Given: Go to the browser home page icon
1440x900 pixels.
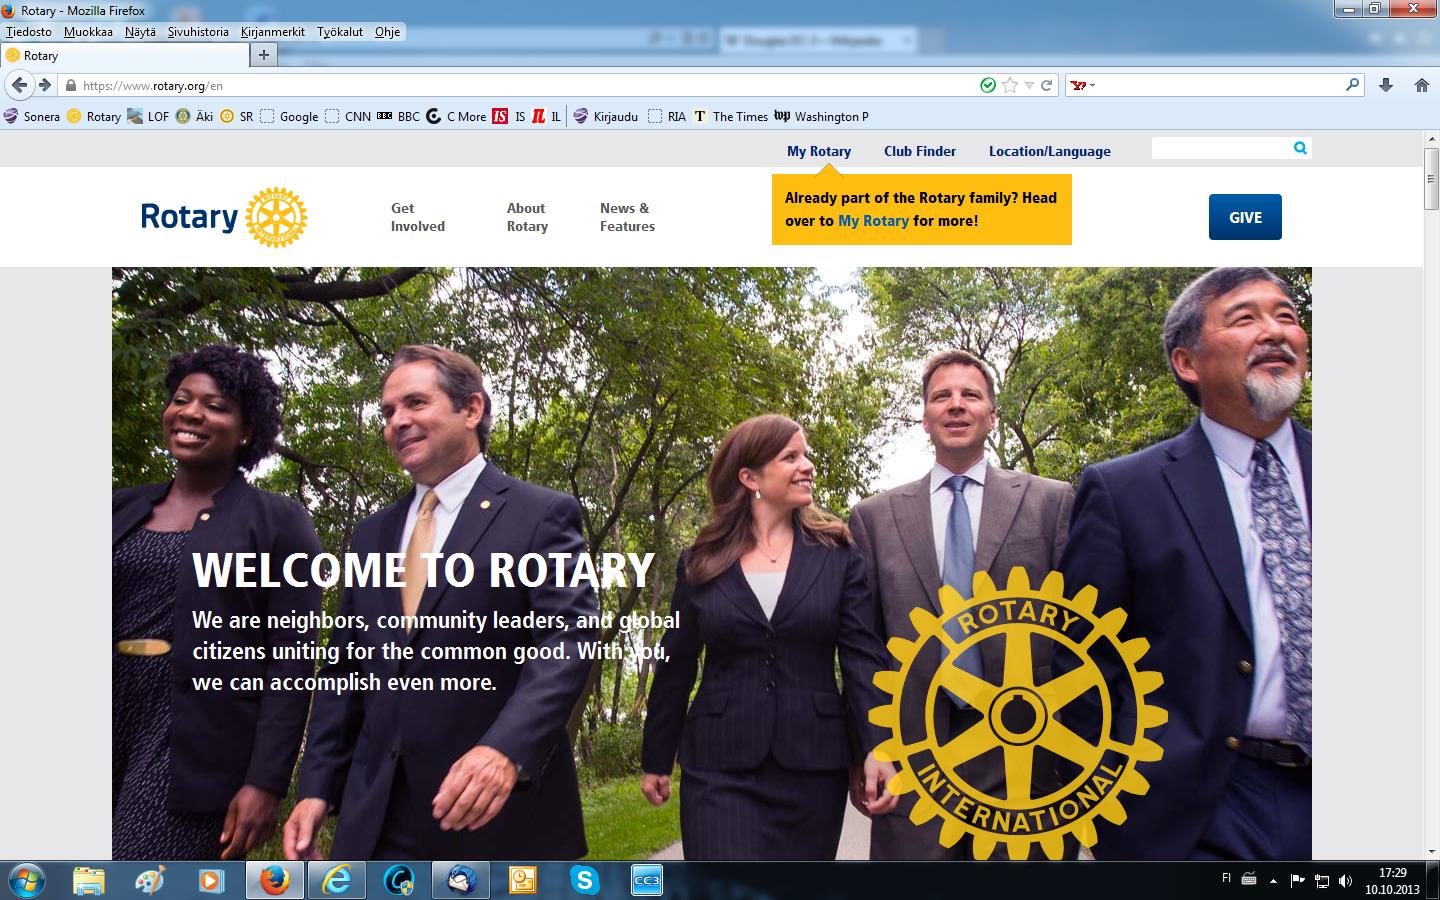Looking at the screenshot, I should pyautogui.click(x=1422, y=85).
